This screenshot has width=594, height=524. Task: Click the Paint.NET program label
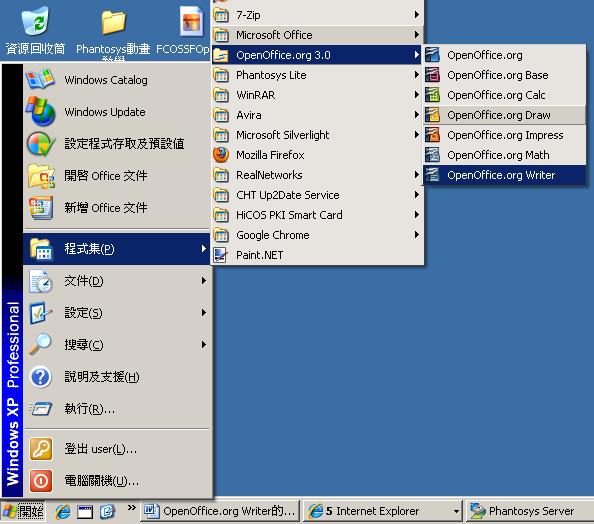(259, 255)
